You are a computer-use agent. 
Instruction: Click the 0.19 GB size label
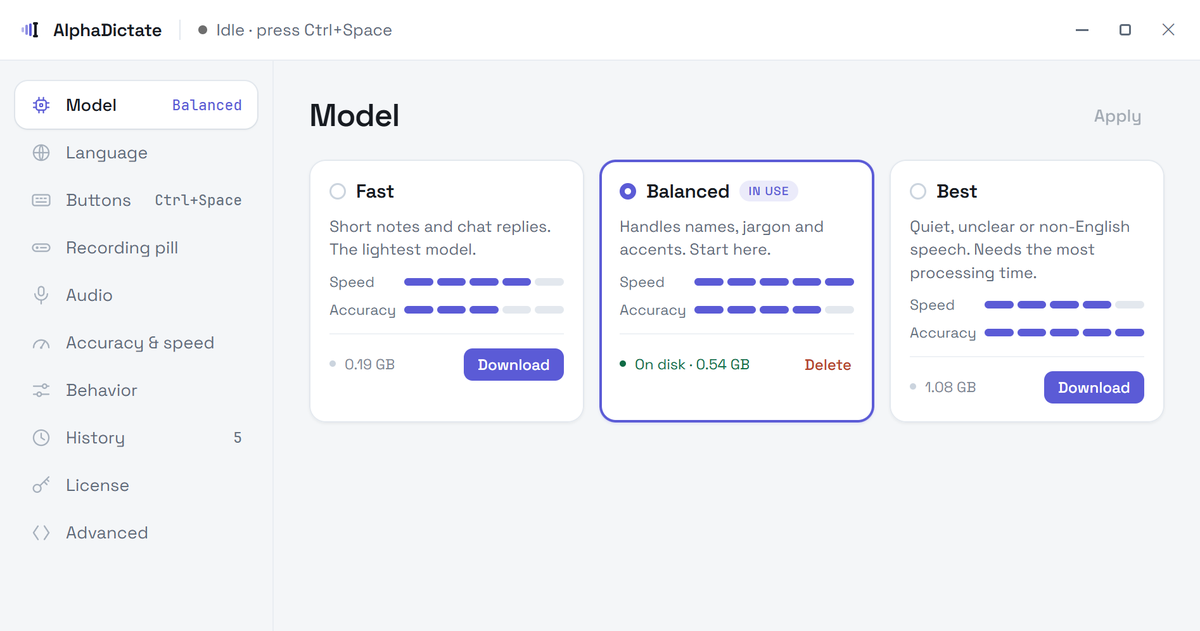pos(370,365)
